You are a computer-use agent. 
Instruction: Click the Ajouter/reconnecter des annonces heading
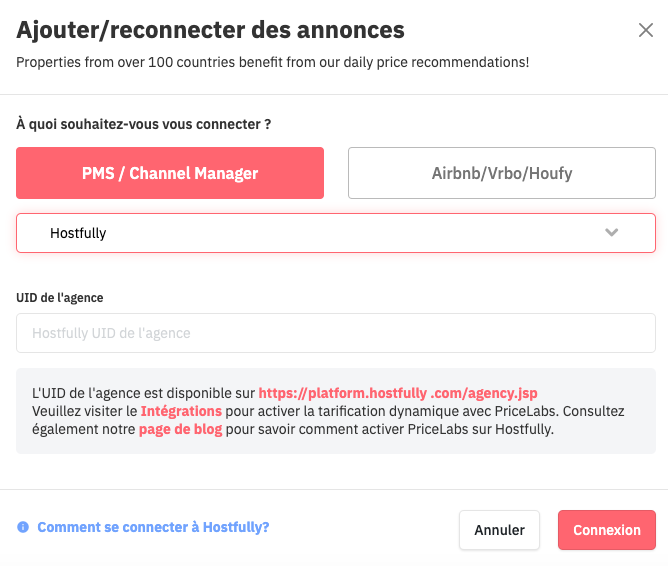click(210, 30)
